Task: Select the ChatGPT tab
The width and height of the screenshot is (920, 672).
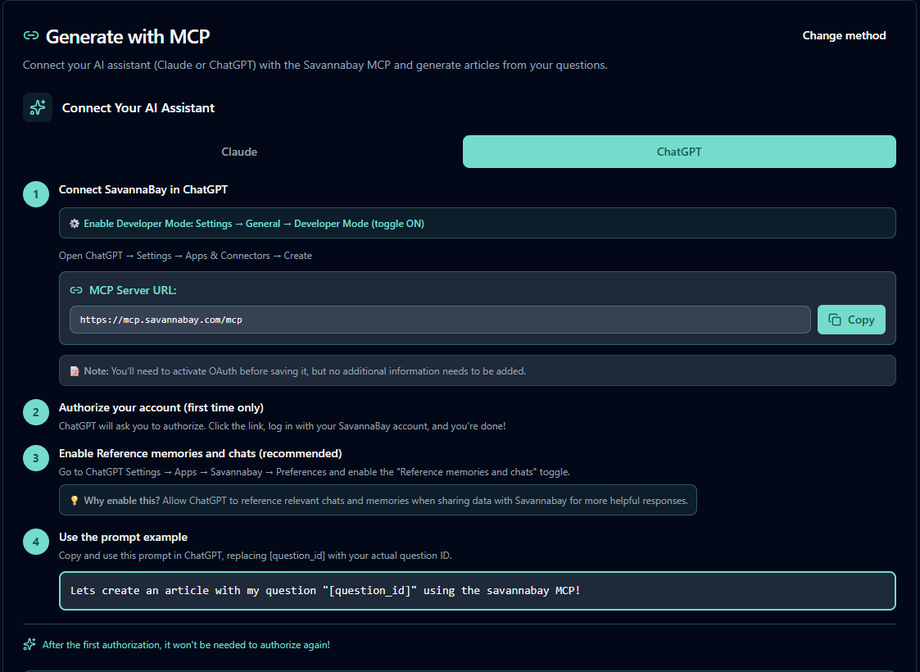Action: (x=679, y=151)
